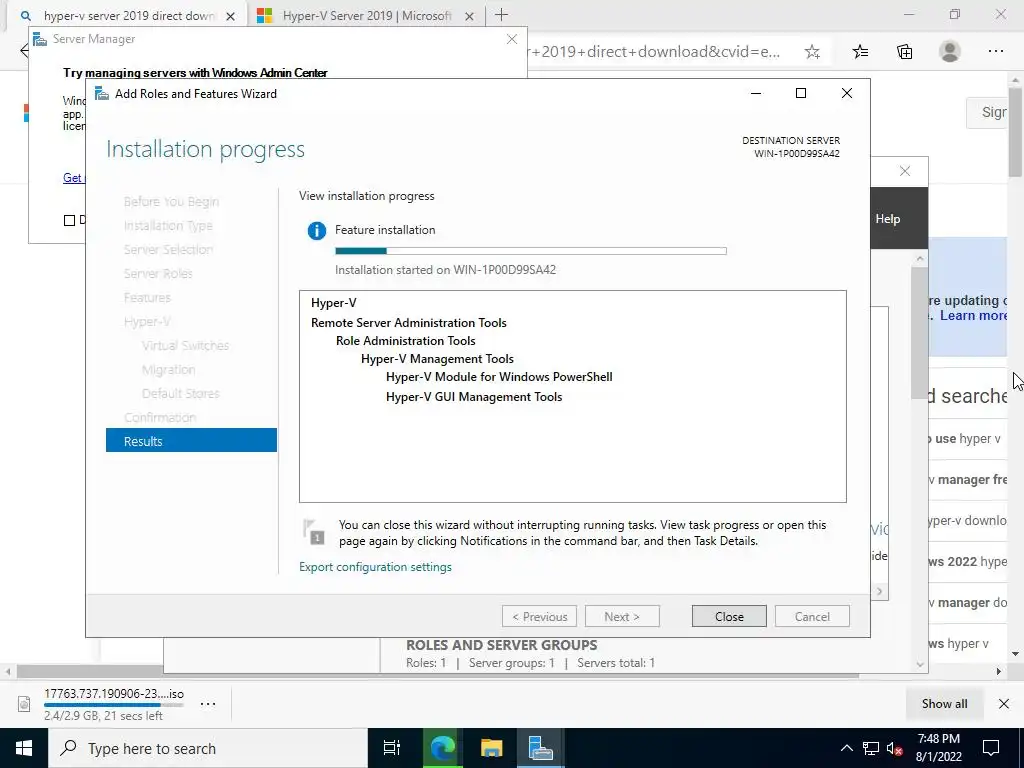The width and height of the screenshot is (1024, 768).
Task: Open the Get link in Server Manager popup
Action: tap(72, 178)
